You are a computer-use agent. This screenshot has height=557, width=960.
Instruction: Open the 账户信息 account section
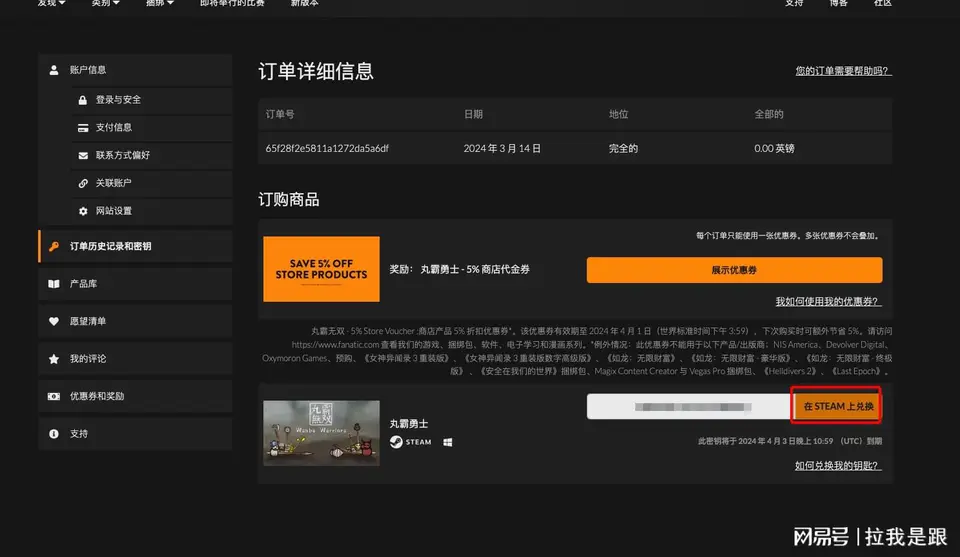click(135, 70)
